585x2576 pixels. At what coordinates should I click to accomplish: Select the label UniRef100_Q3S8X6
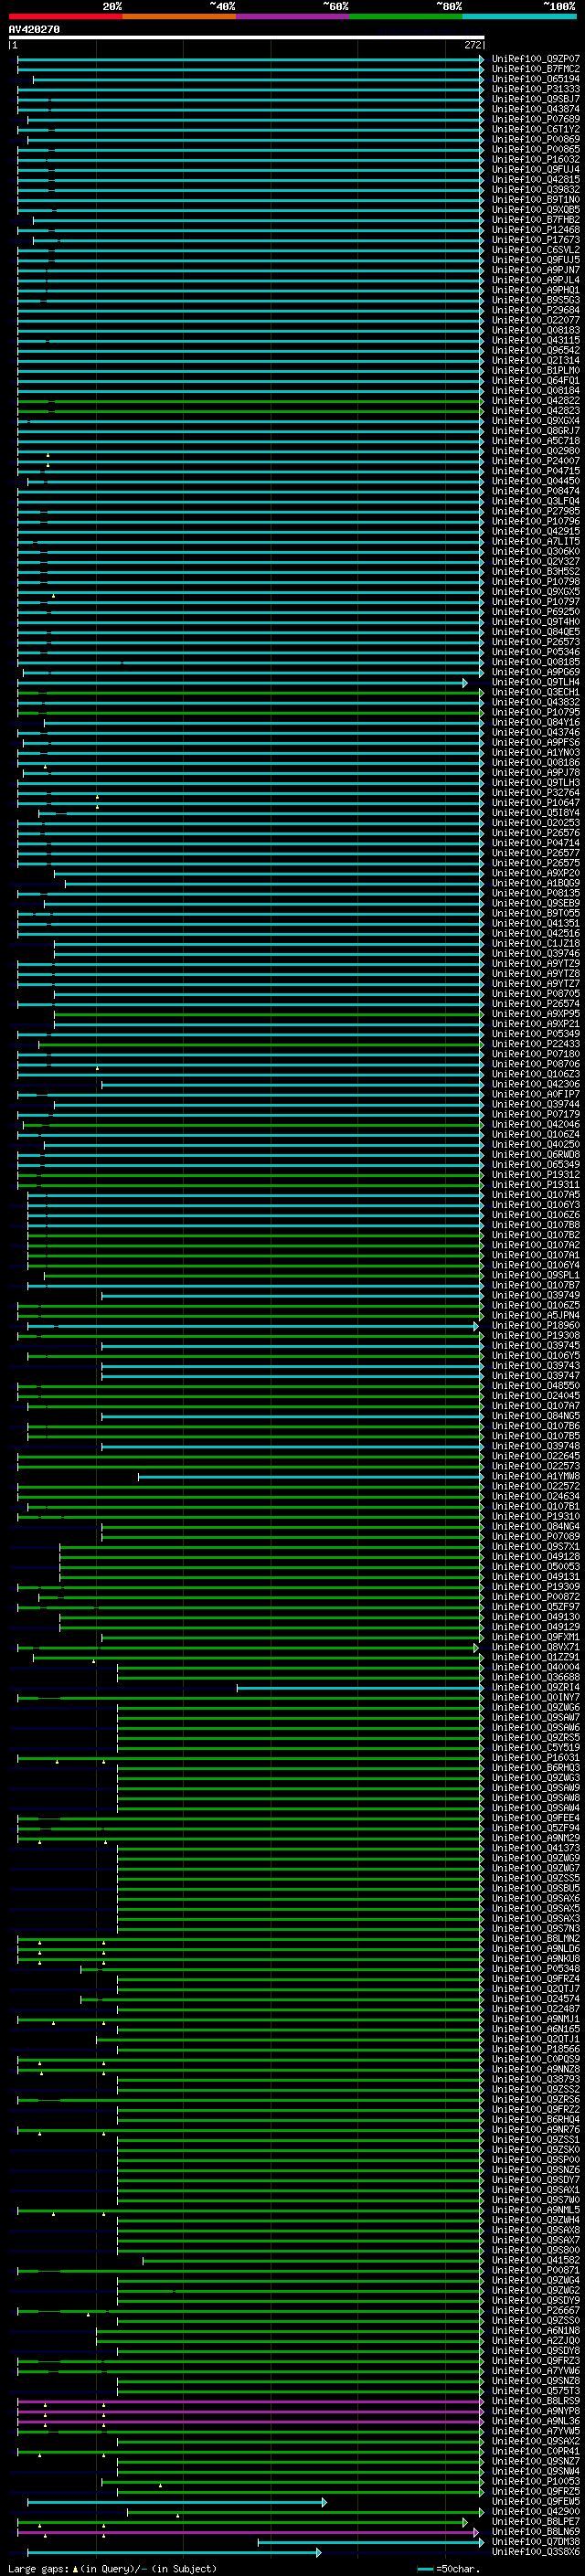click(536, 2551)
